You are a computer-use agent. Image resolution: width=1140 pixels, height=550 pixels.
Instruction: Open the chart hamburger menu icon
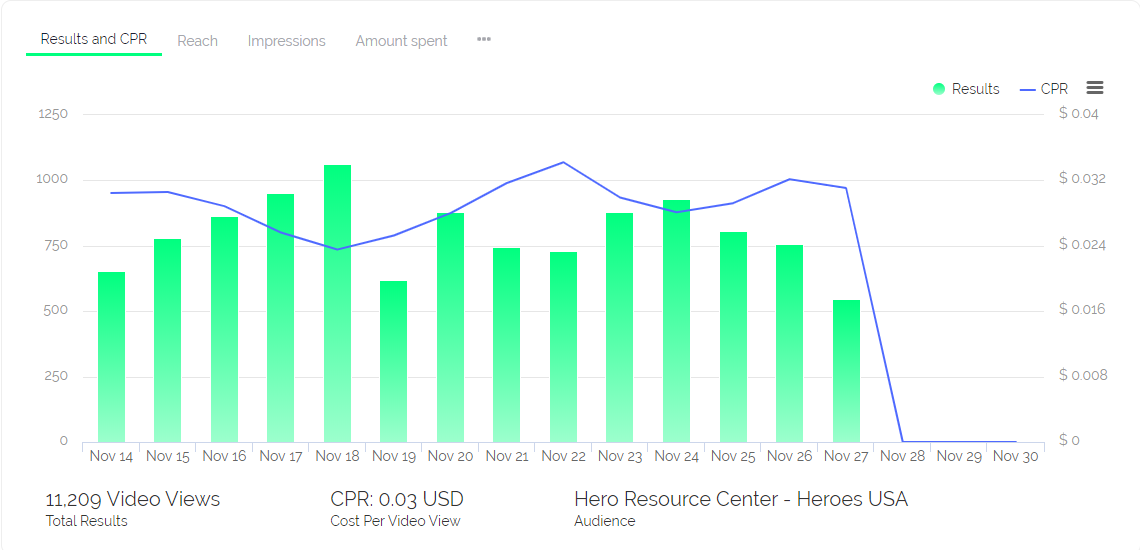pos(1095,89)
